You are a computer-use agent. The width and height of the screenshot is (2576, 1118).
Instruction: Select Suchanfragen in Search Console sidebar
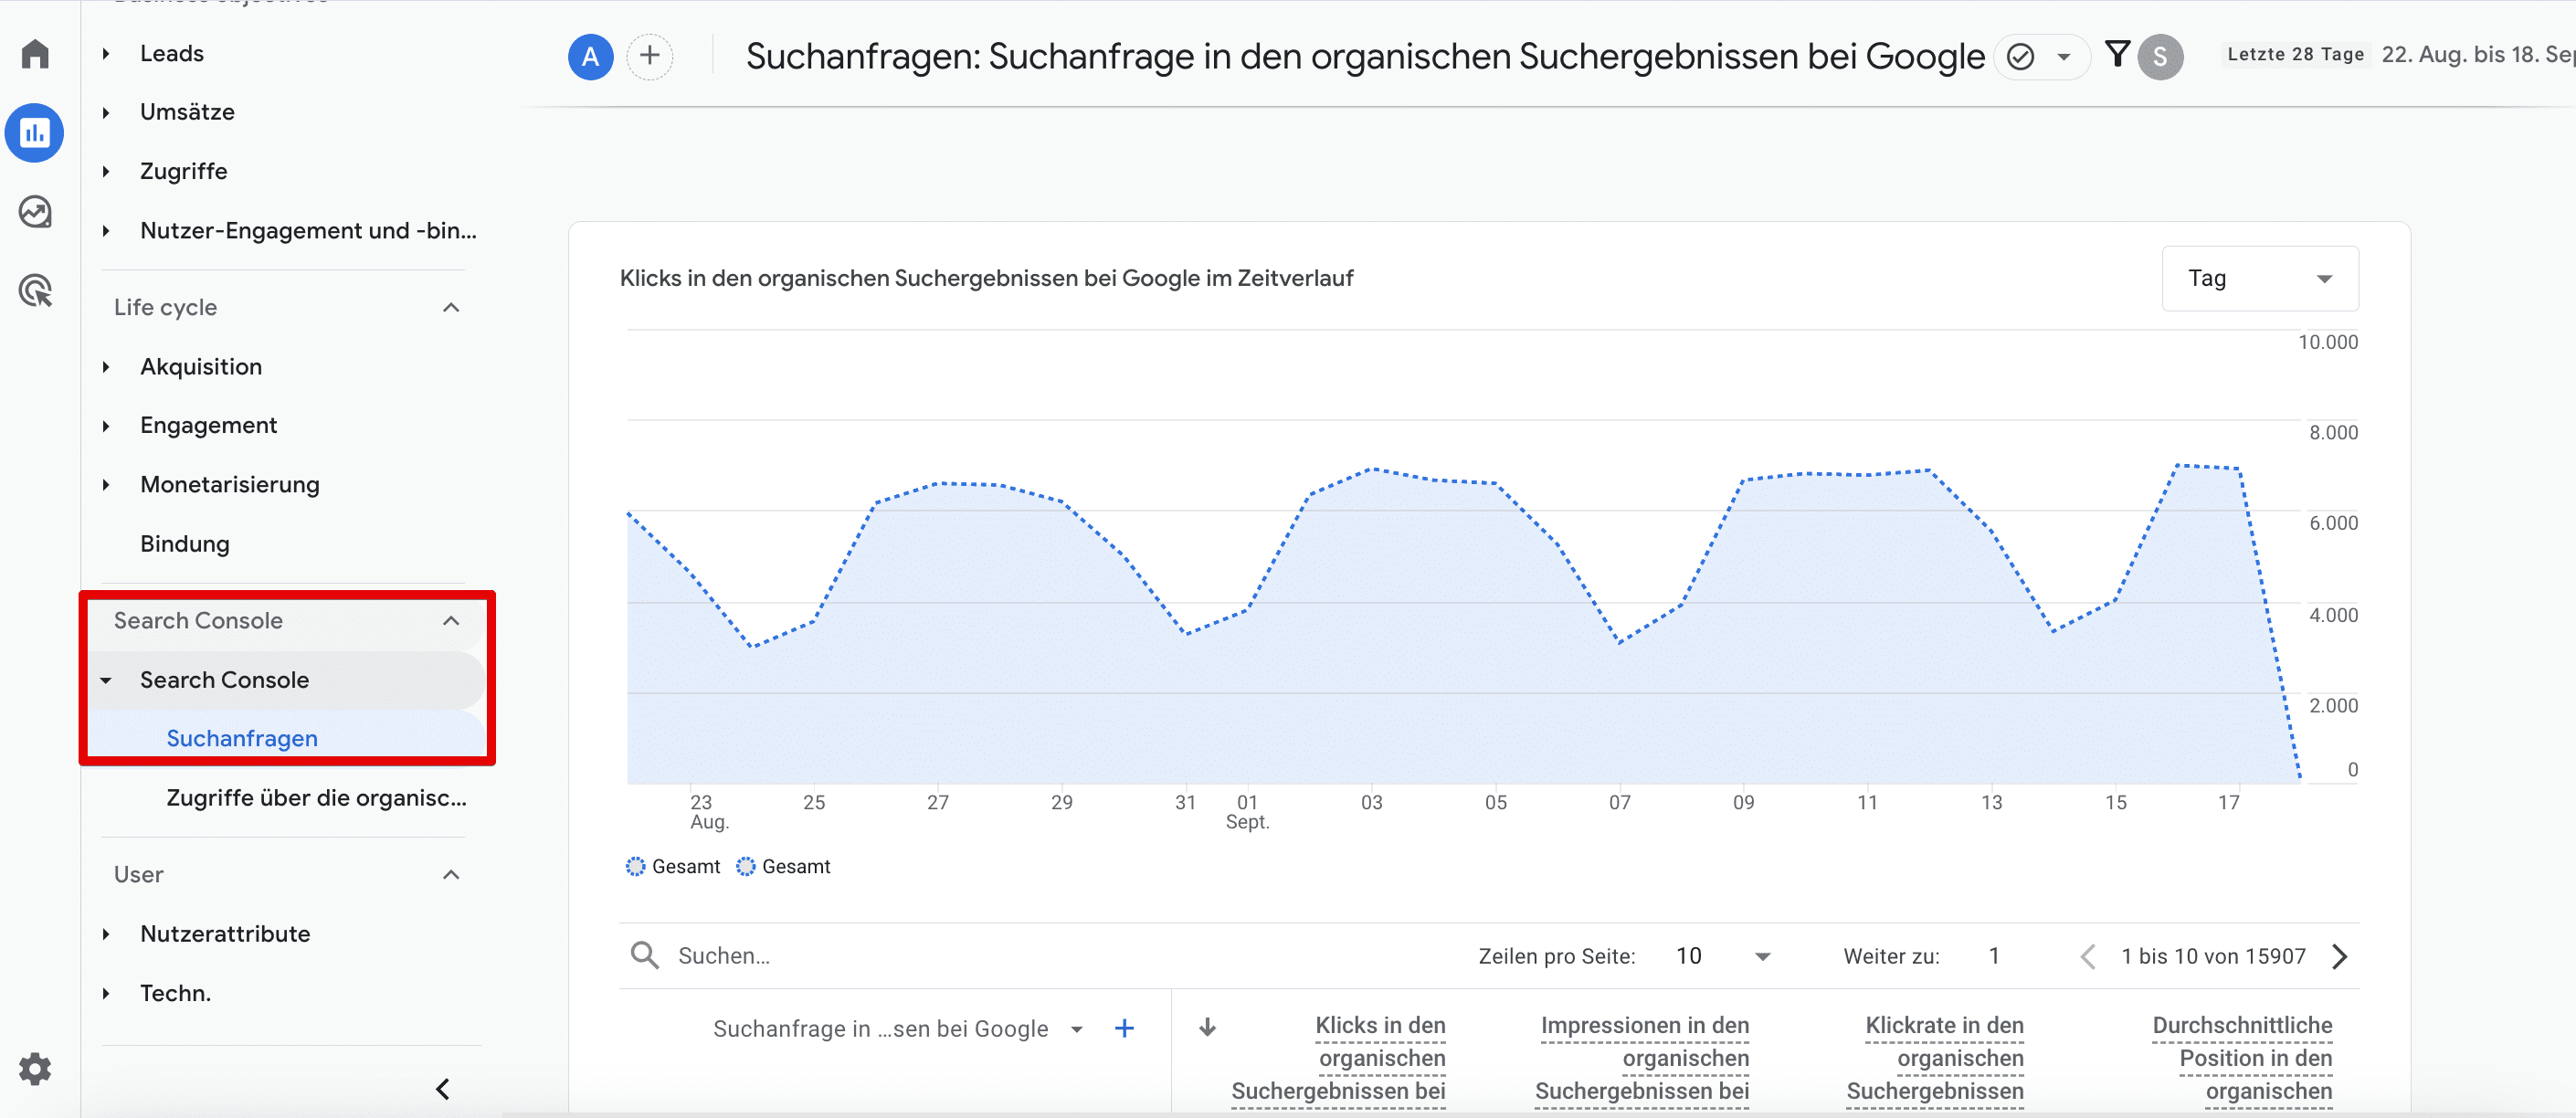(x=241, y=737)
